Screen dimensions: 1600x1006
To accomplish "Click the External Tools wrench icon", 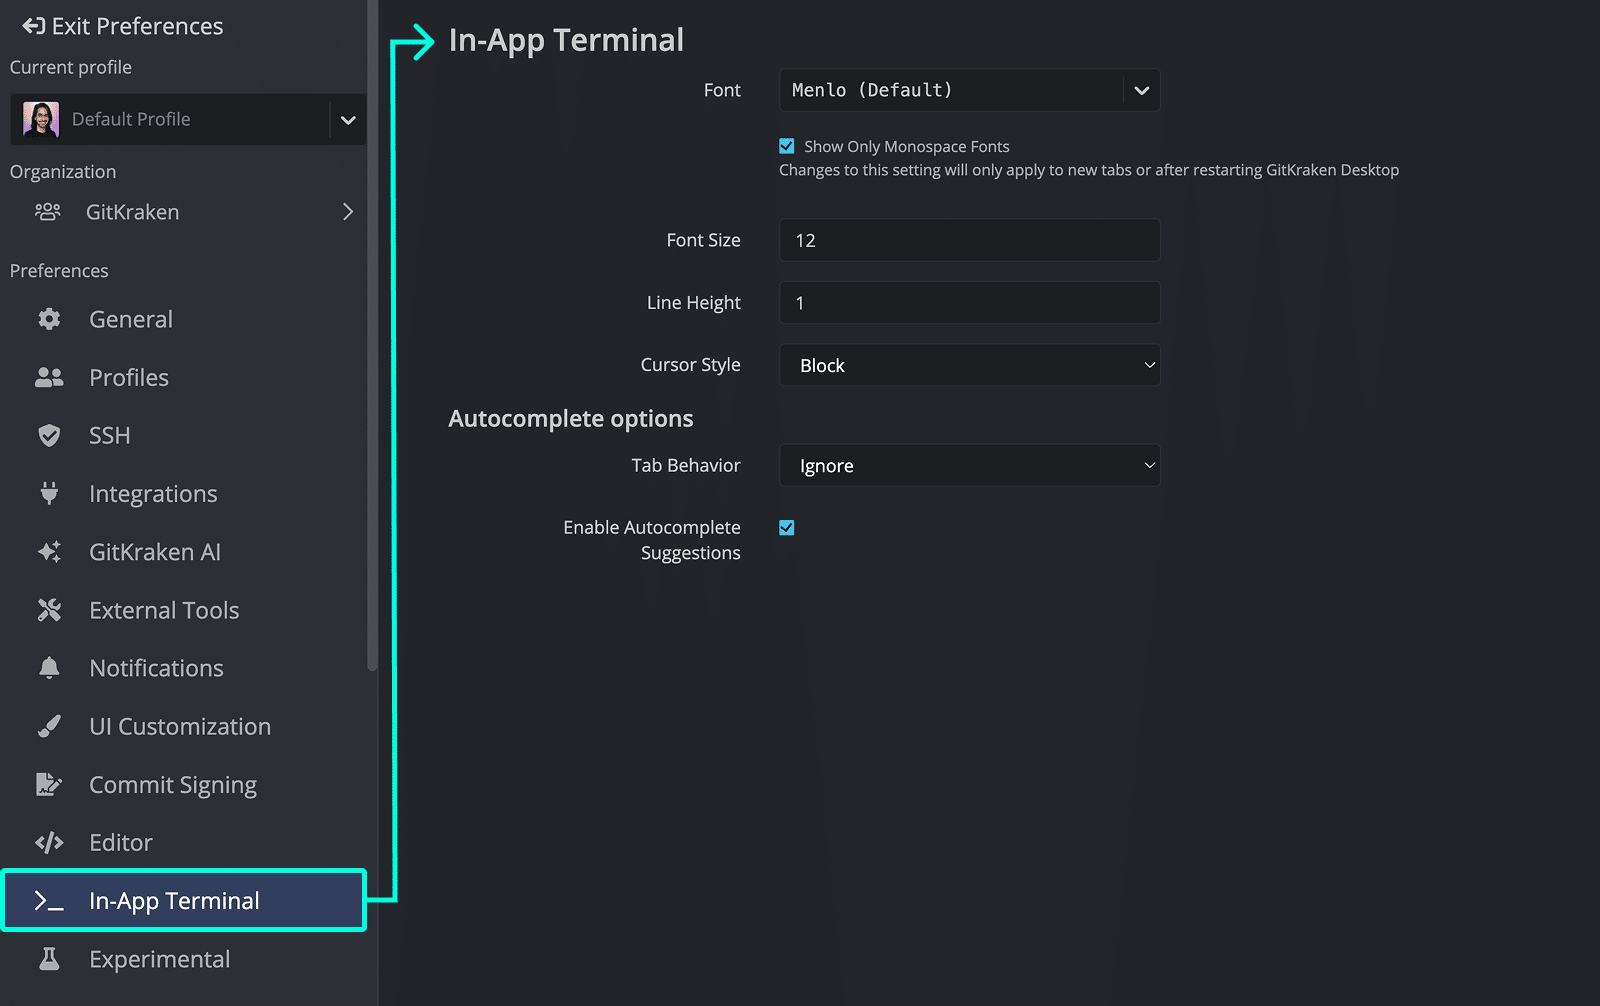I will tap(49, 610).
